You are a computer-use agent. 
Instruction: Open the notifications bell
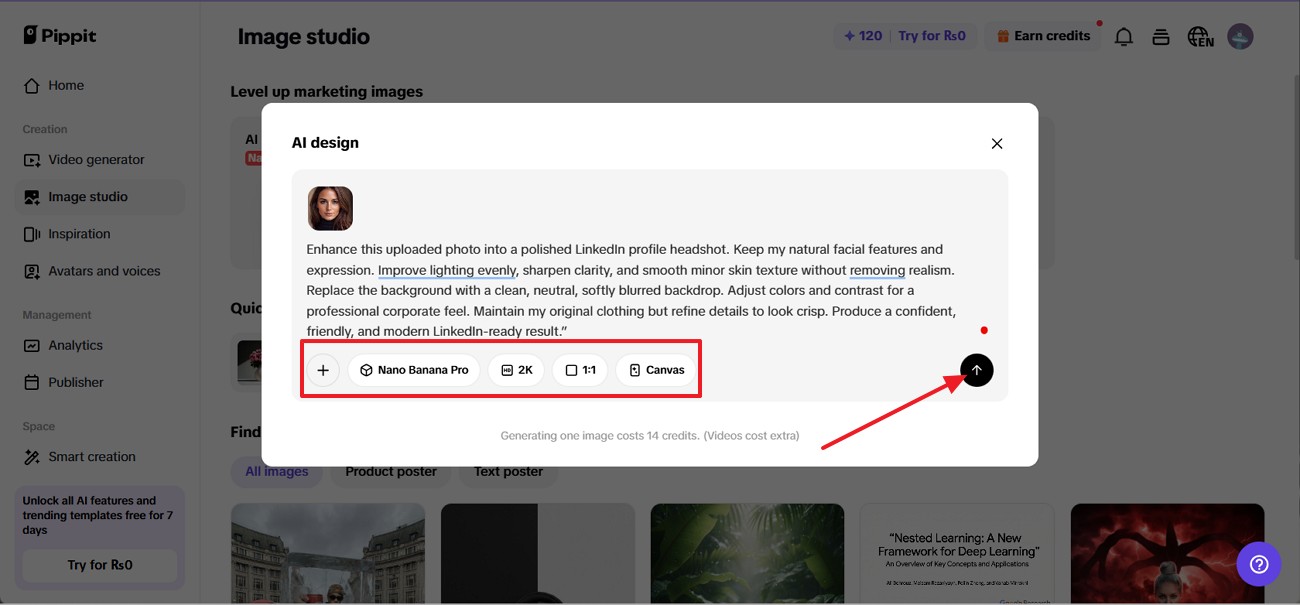1124,37
